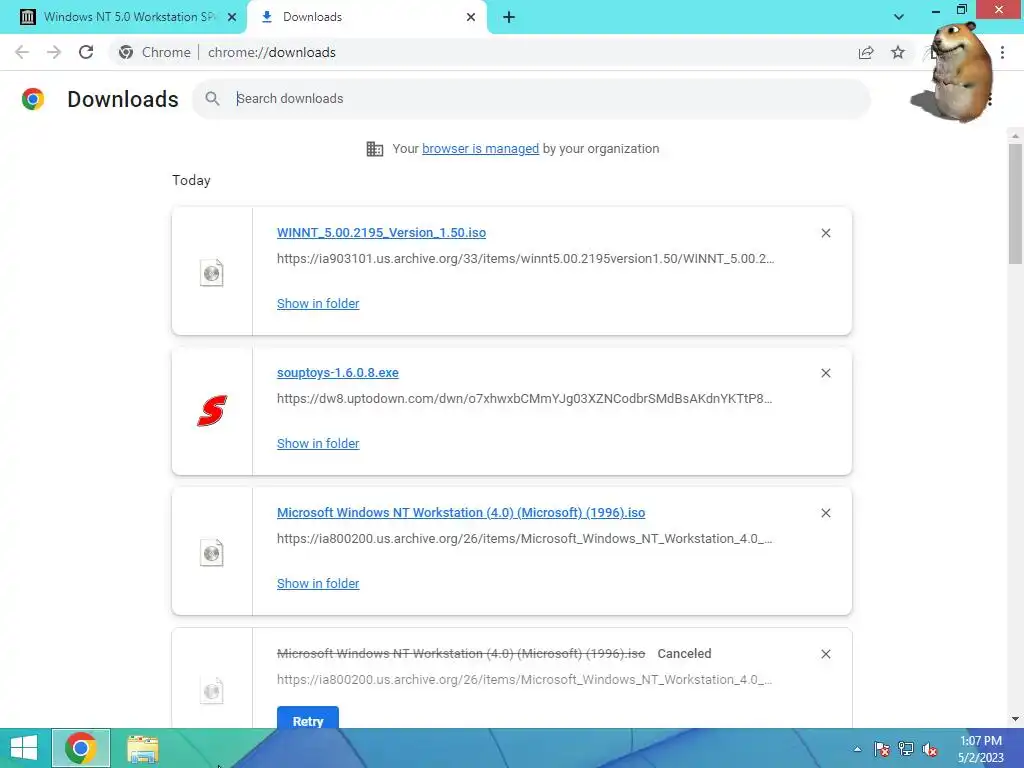Show souptoys-1.6.0.8.exe in folder
1024x768 pixels.
[x=318, y=443]
